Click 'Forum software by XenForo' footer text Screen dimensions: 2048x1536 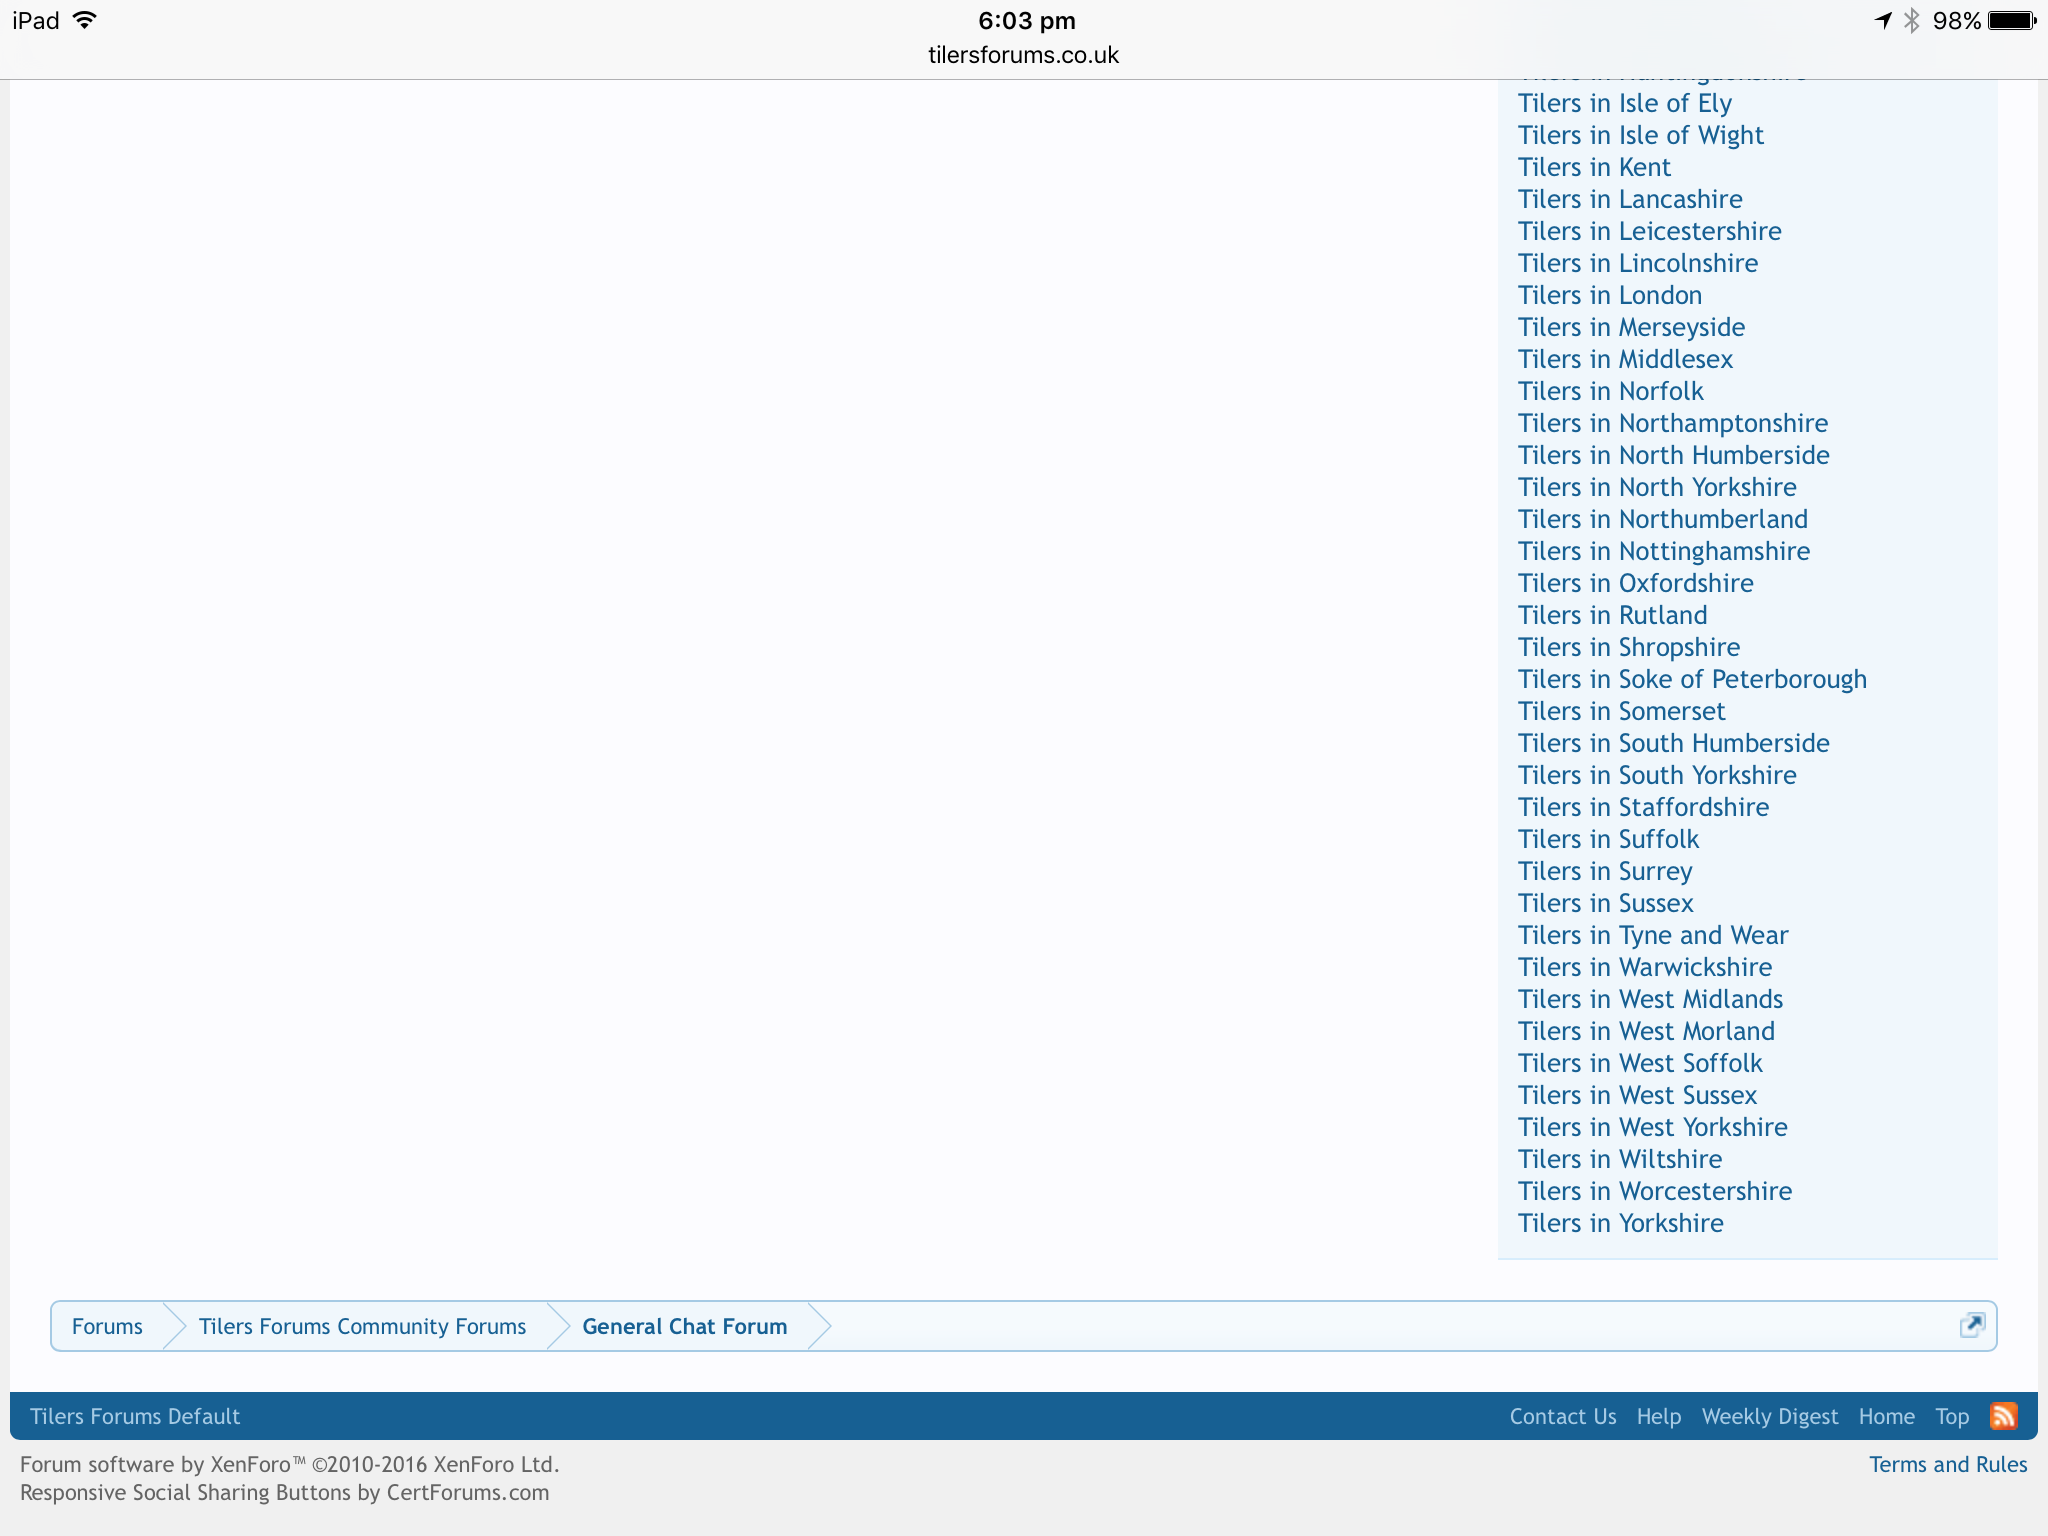pos(289,1464)
